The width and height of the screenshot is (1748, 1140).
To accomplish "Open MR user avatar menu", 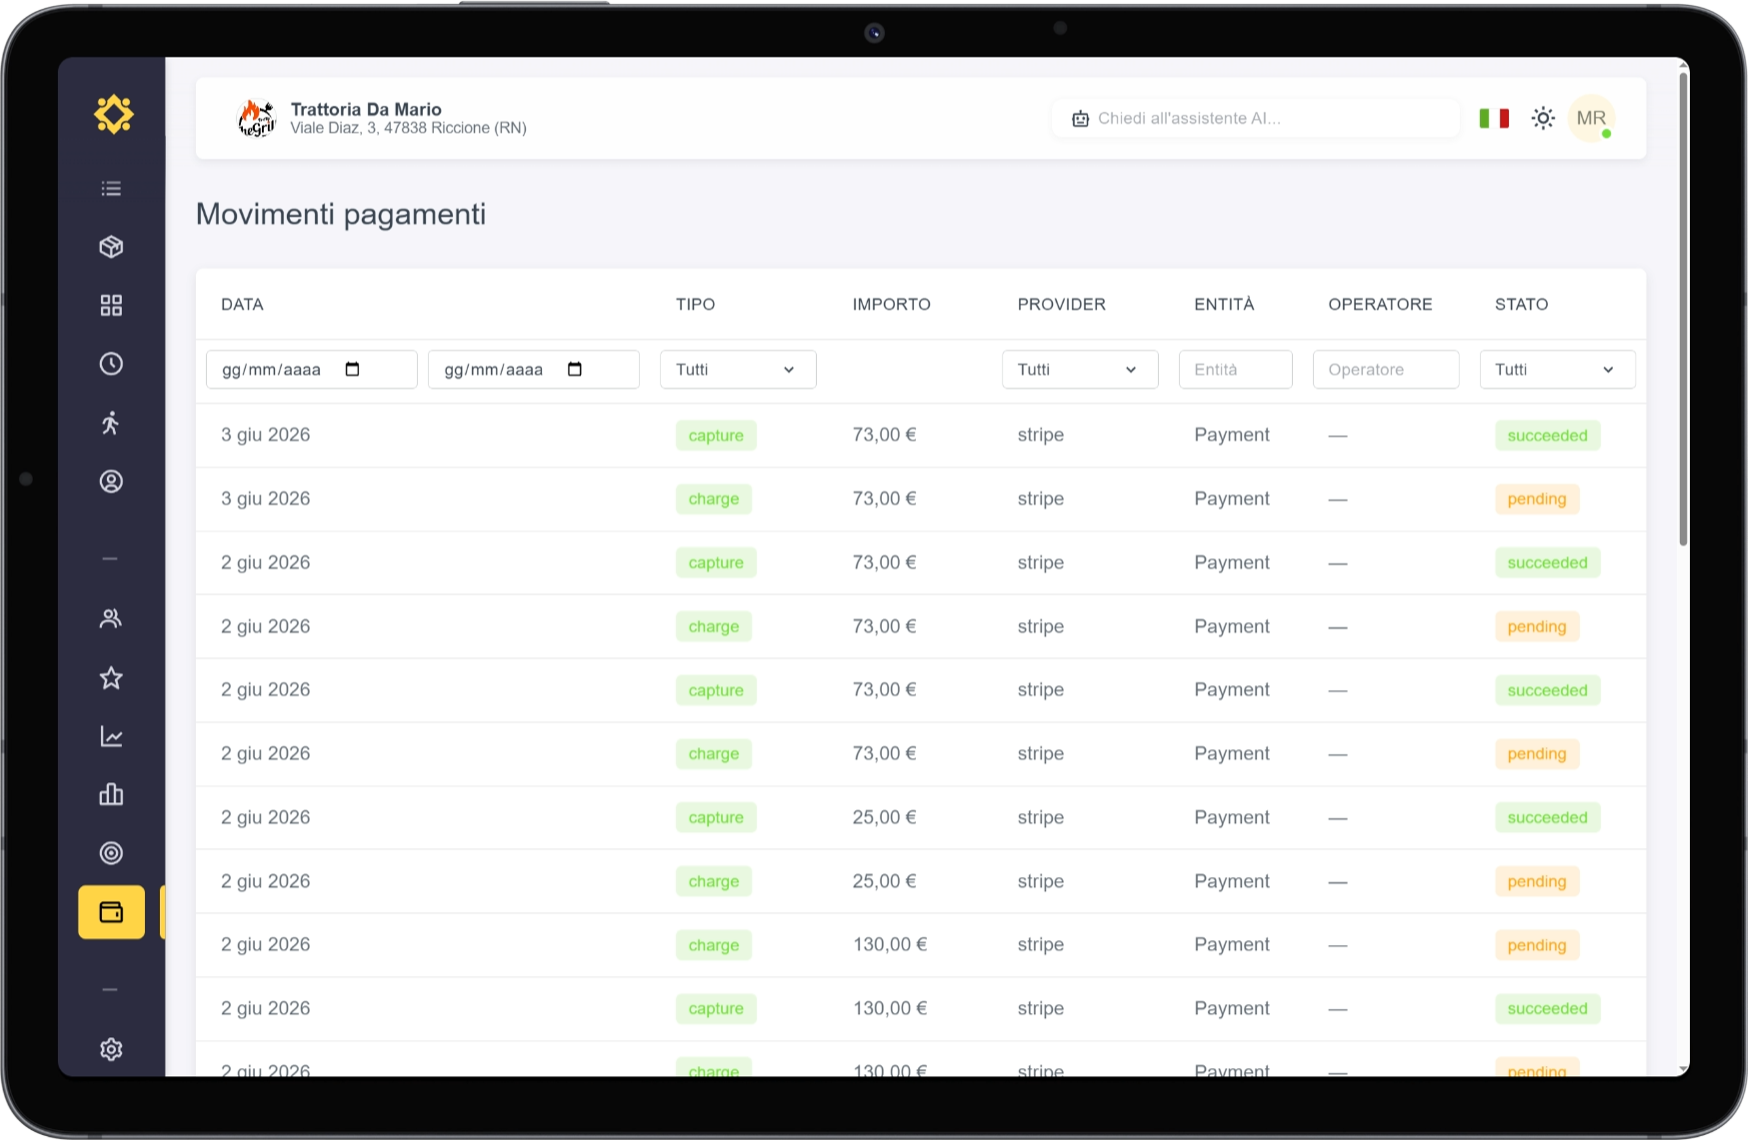I will point(1591,118).
